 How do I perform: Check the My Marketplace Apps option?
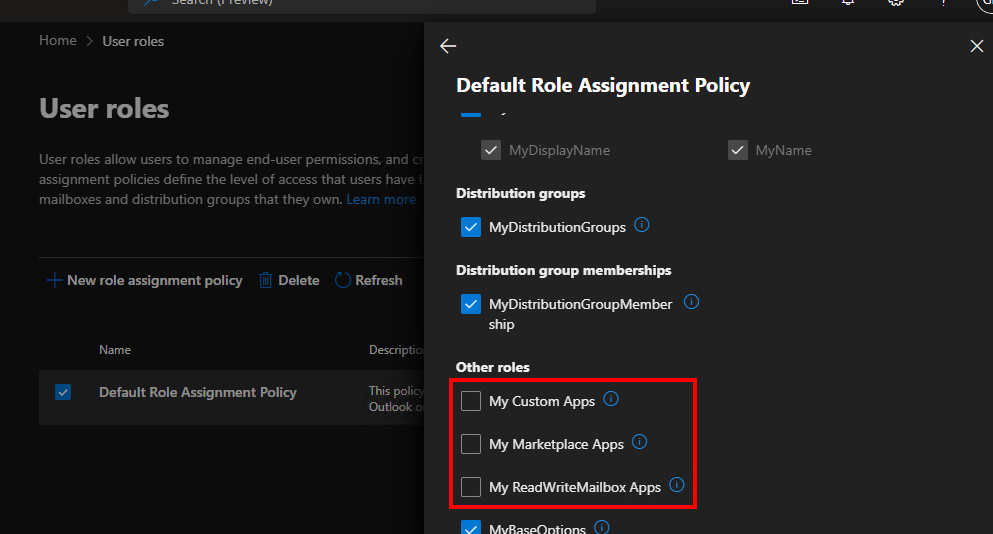(471, 444)
